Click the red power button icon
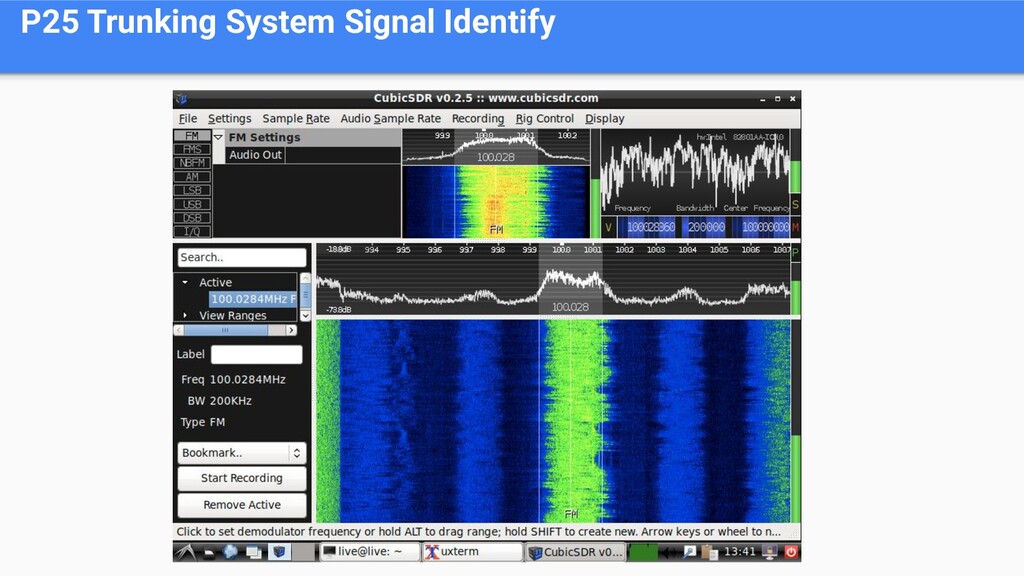 tap(791, 552)
